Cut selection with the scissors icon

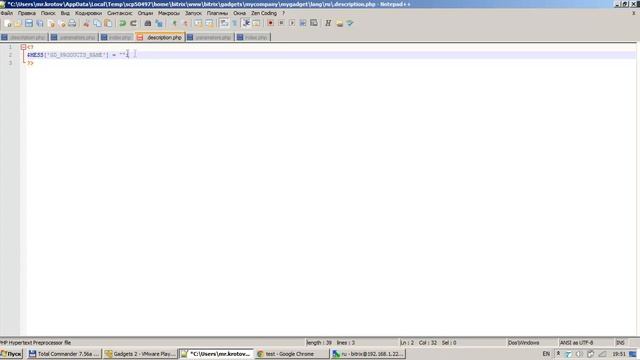(86, 24)
